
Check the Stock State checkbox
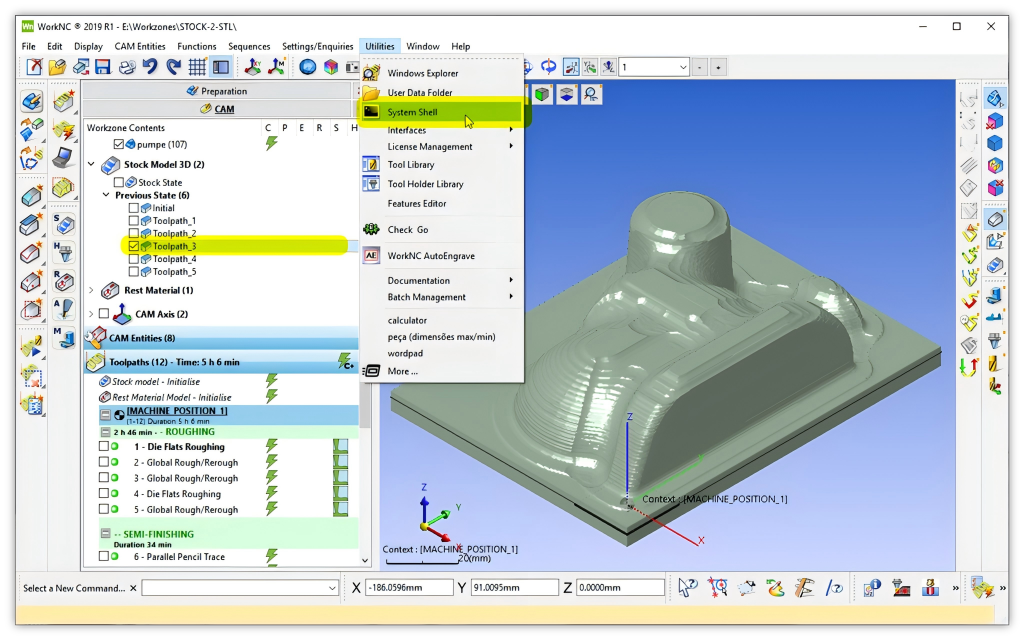(x=119, y=182)
